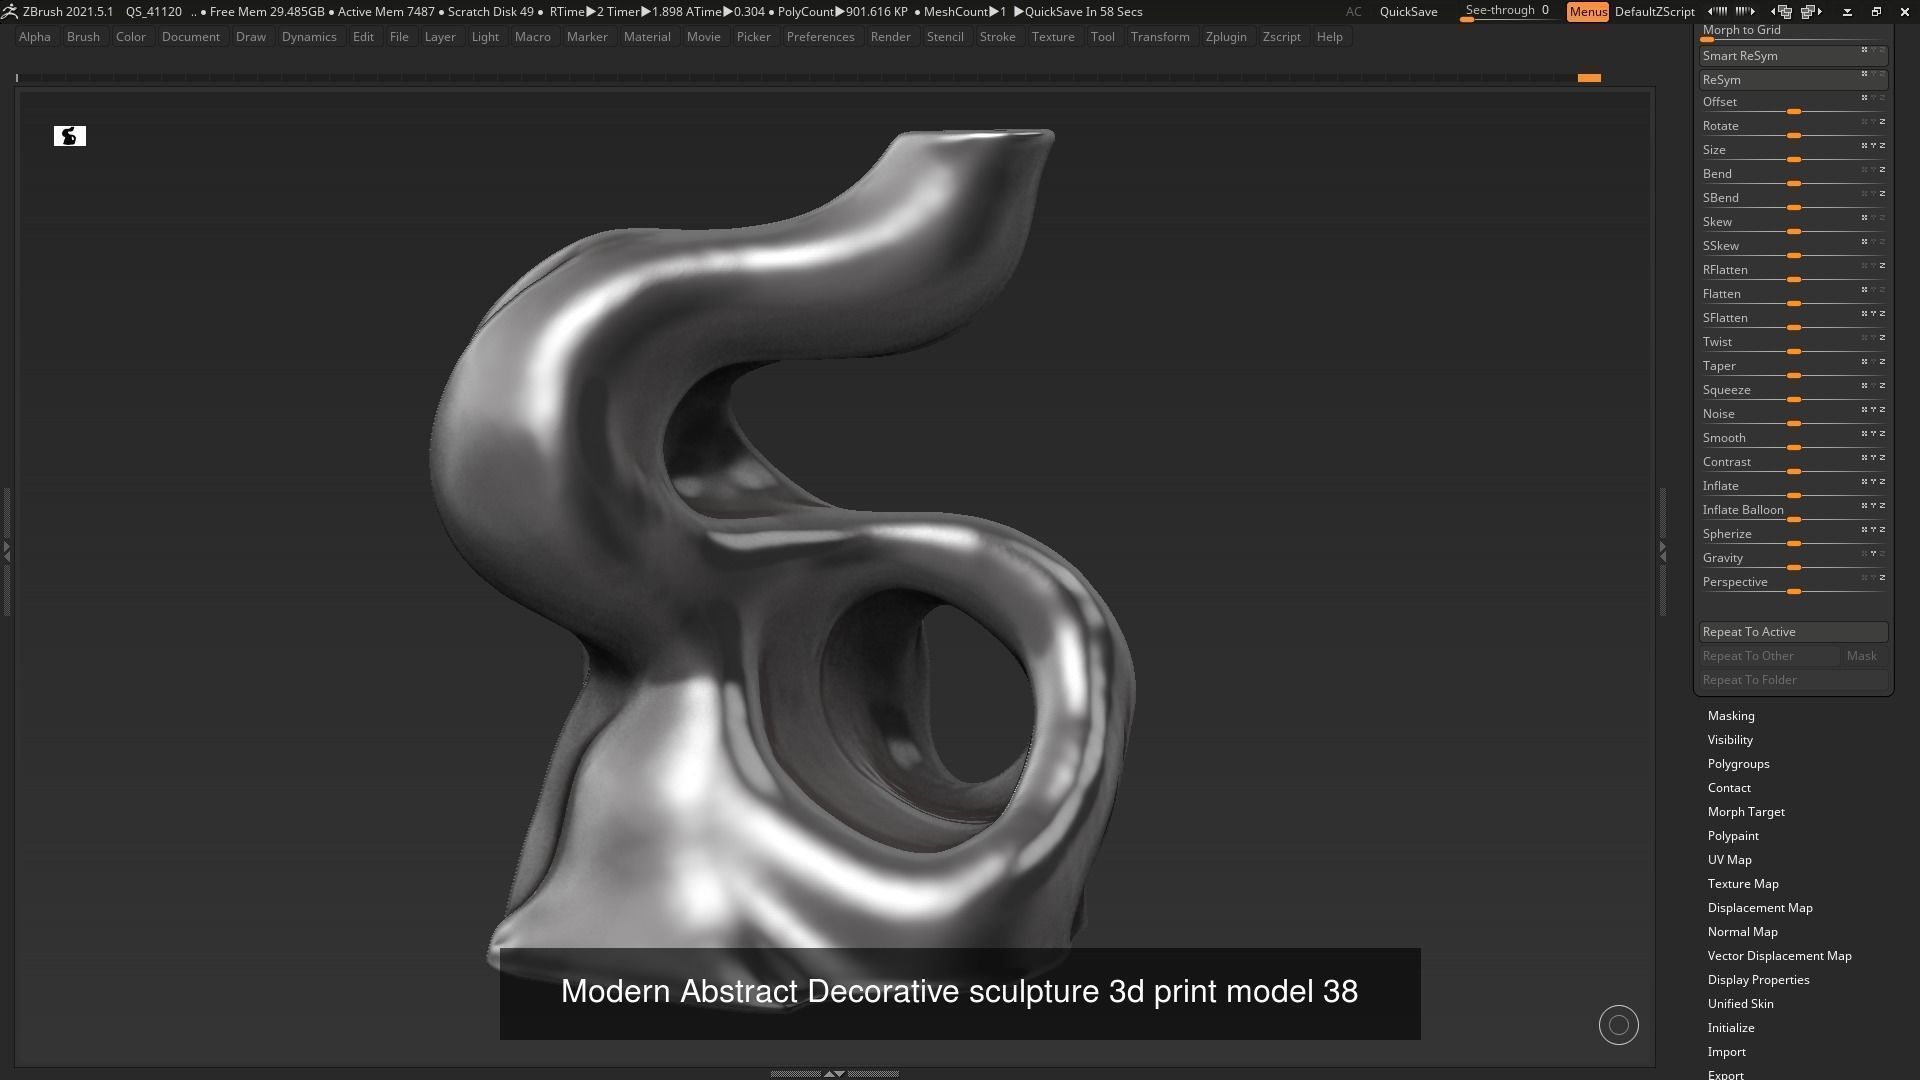
Task: Expand the Initialize sub-palette
Action: pos(1731,1028)
